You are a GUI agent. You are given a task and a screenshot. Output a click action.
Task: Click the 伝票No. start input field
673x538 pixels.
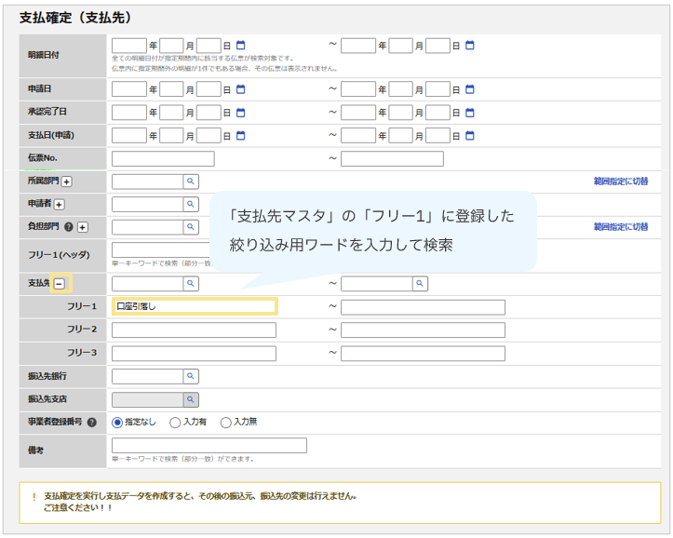163,159
